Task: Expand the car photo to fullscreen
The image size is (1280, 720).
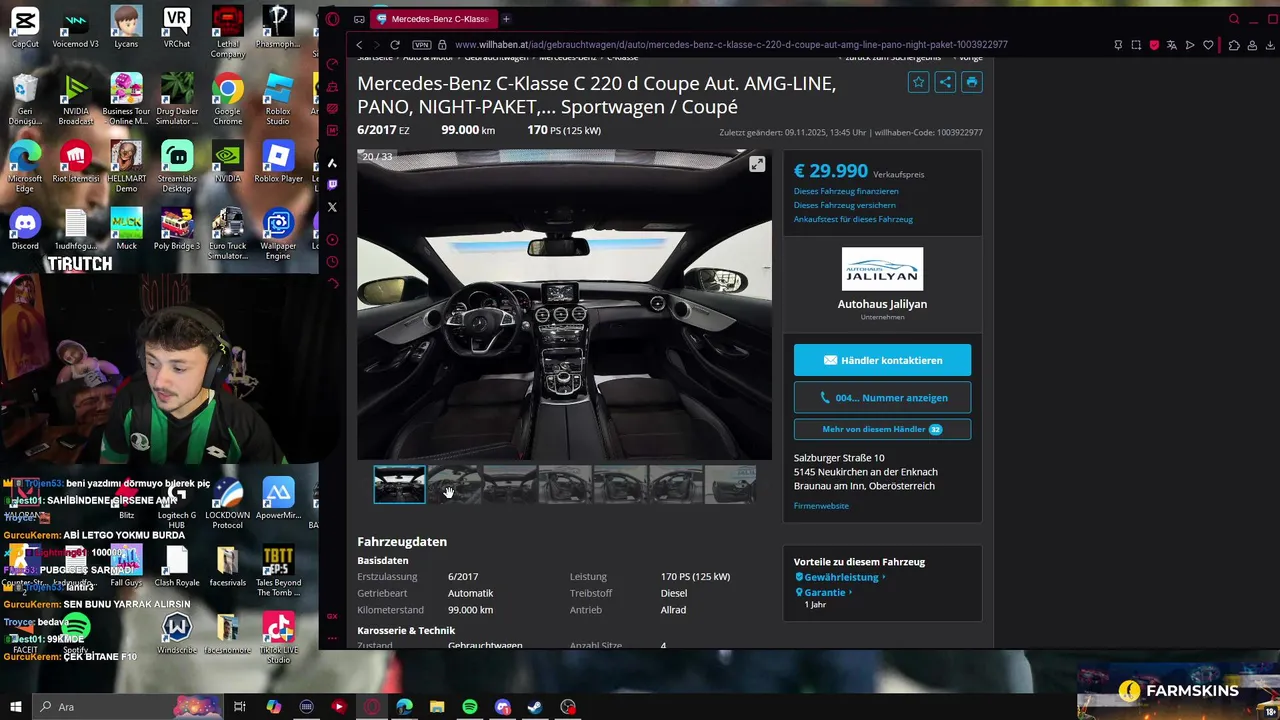Action: (x=757, y=164)
